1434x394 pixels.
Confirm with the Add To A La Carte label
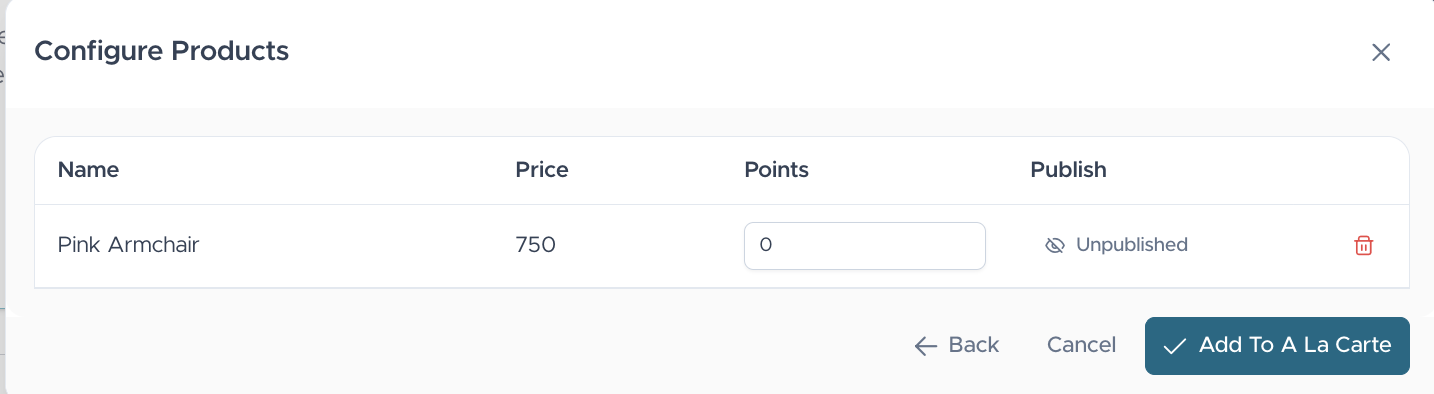tap(1295, 345)
